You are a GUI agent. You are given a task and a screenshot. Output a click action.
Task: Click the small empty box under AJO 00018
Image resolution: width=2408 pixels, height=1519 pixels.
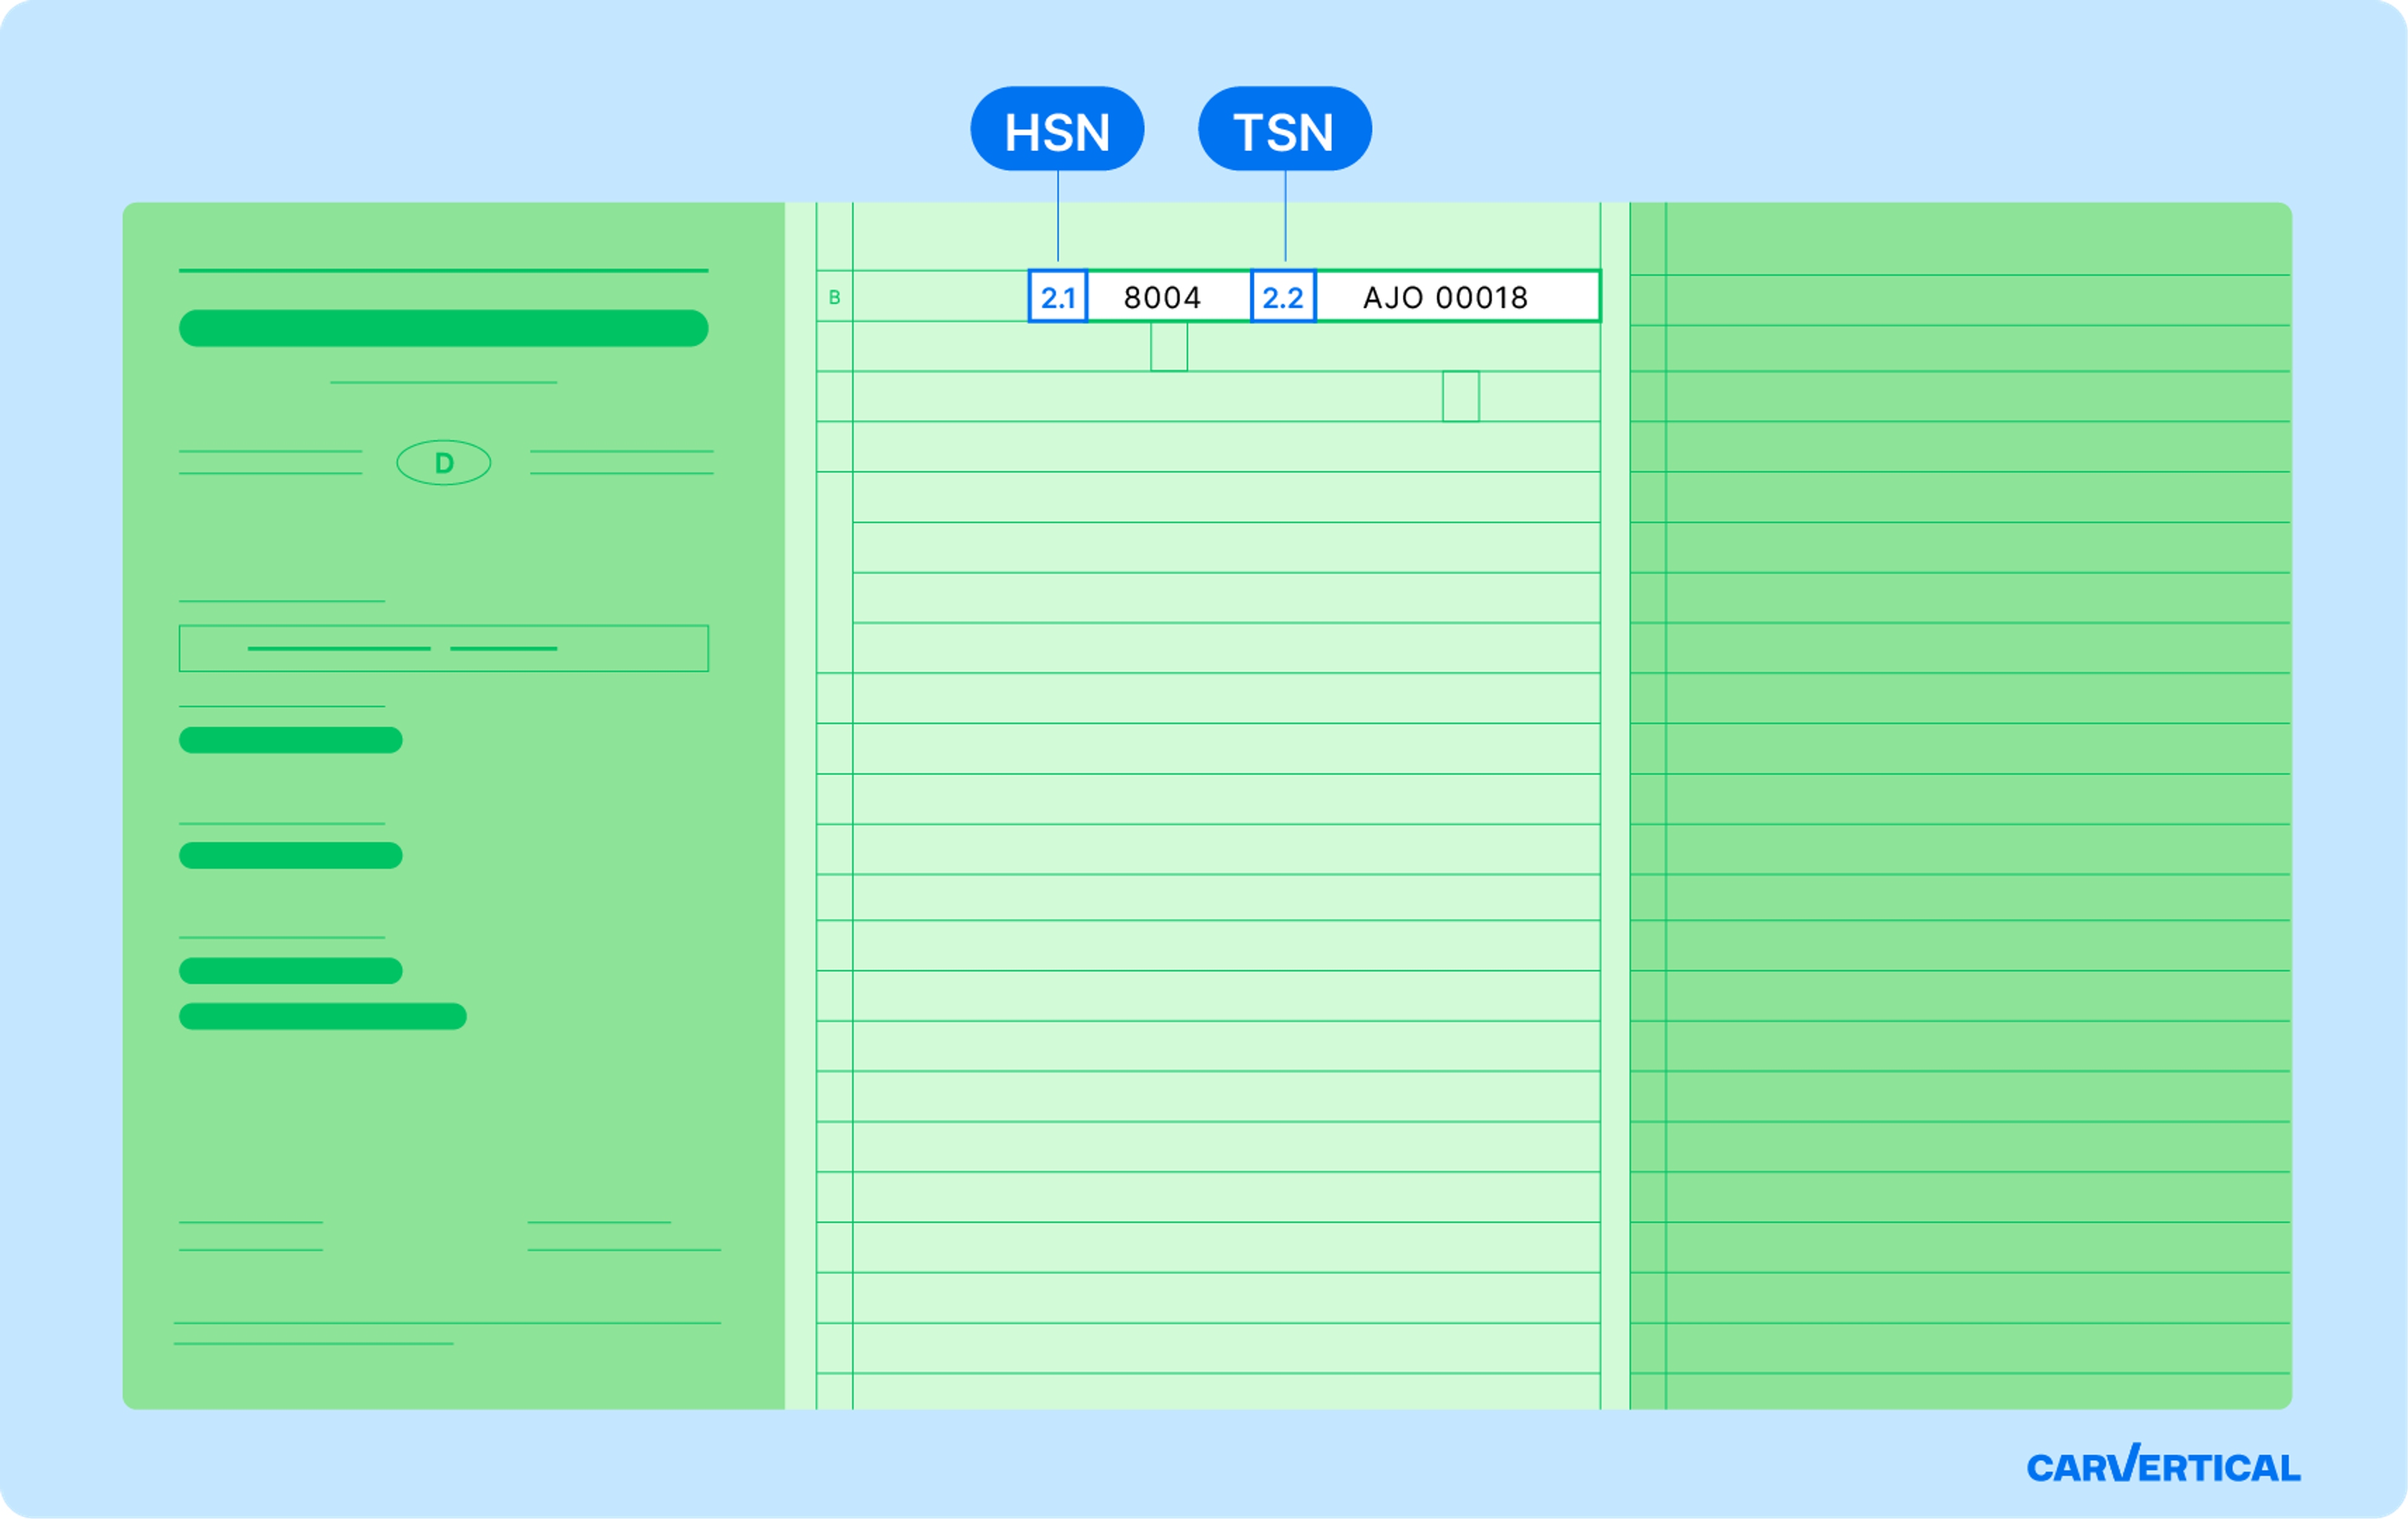click(x=1460, y=396)
